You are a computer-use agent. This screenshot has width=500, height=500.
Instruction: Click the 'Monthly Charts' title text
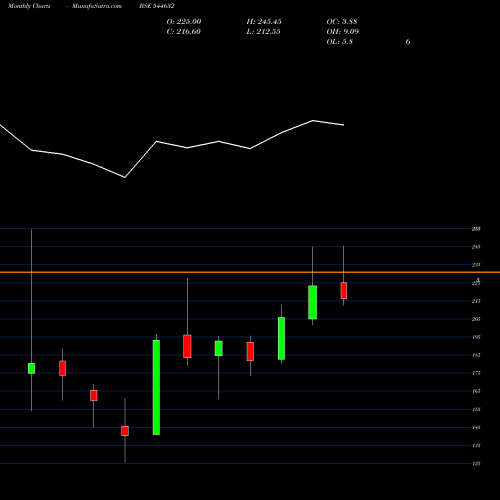(29, 6)
